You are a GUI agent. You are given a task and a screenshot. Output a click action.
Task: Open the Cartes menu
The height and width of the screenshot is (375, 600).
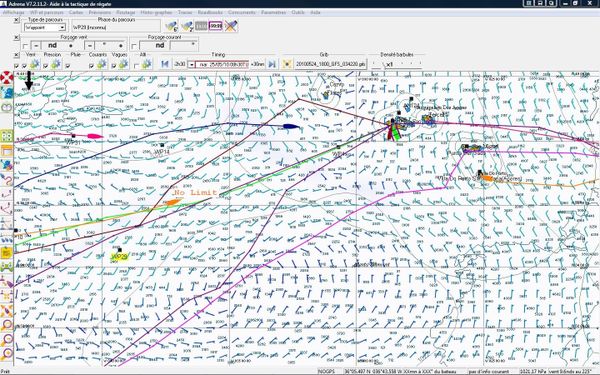(76, 13)
